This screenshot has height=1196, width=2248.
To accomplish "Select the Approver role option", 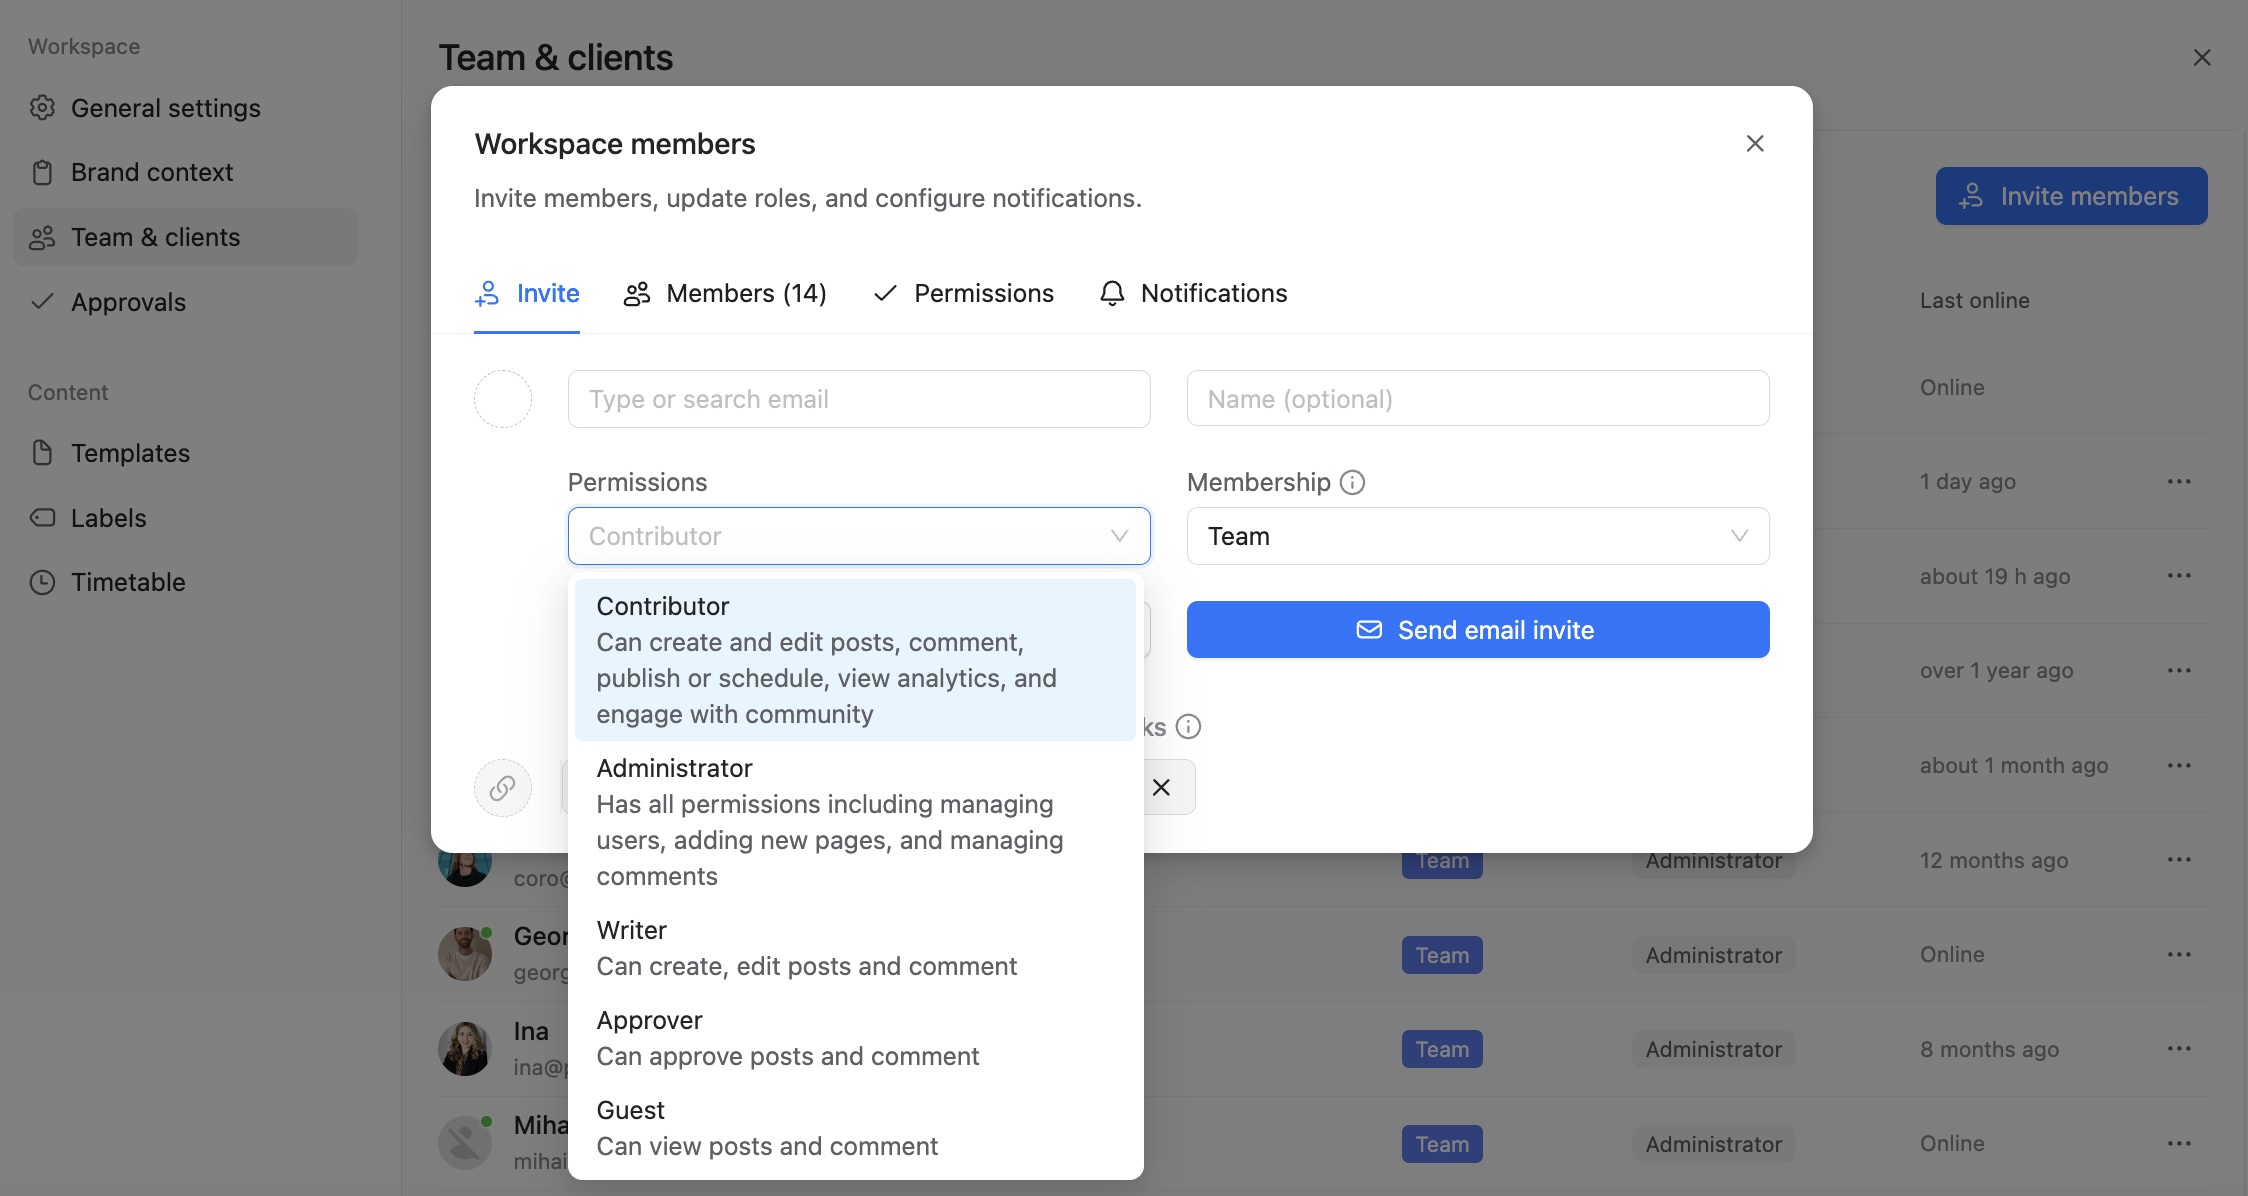I will click(x=855, y=1038).
